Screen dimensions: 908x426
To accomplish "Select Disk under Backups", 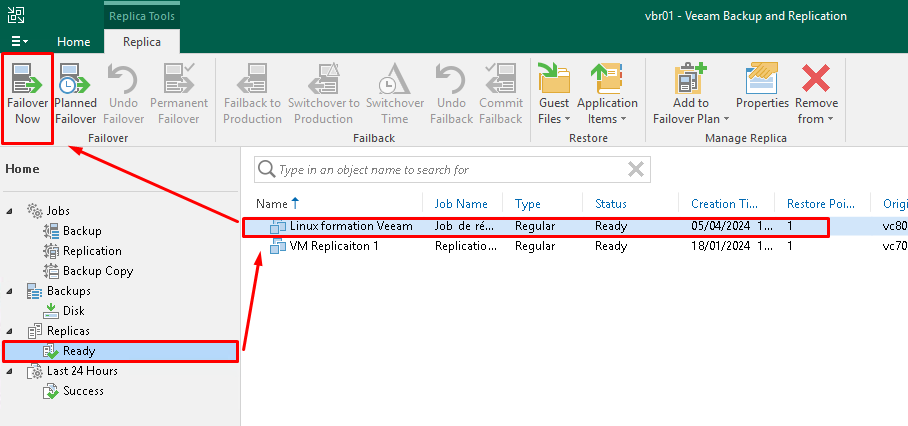I will click(x=74, y=311).
